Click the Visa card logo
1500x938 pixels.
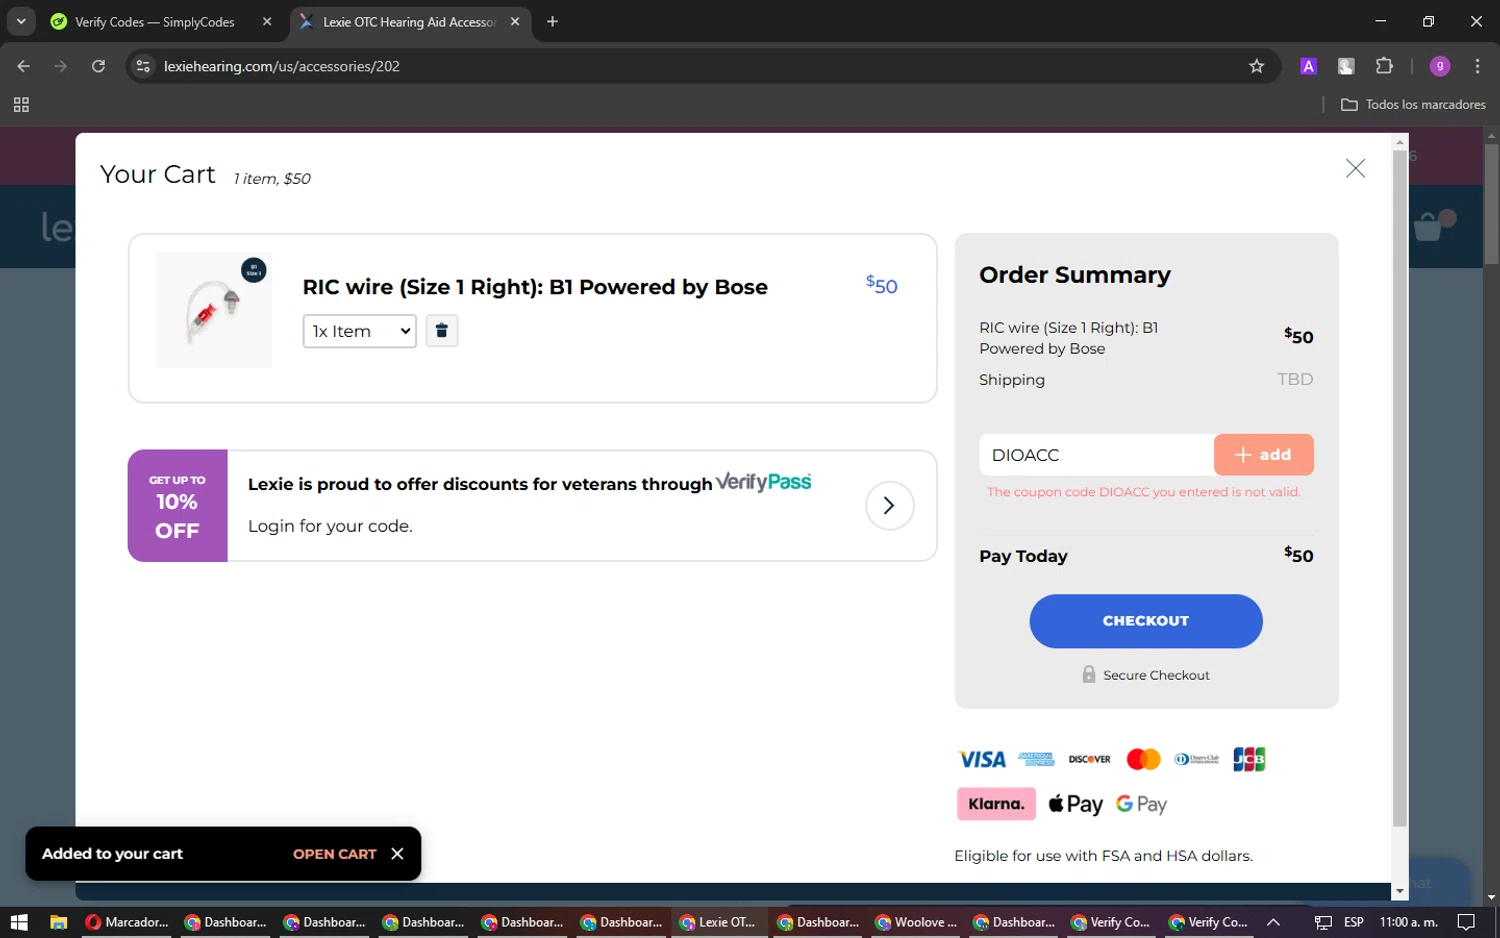[982, 760]
